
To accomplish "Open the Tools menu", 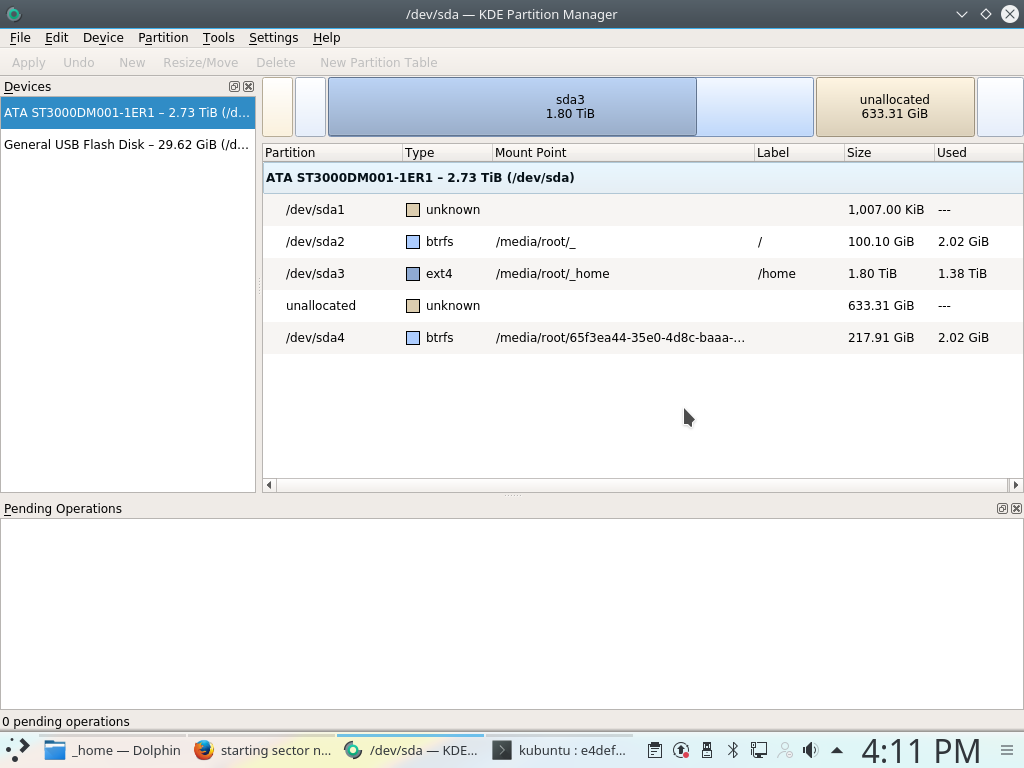I will (x=218, y=38).
